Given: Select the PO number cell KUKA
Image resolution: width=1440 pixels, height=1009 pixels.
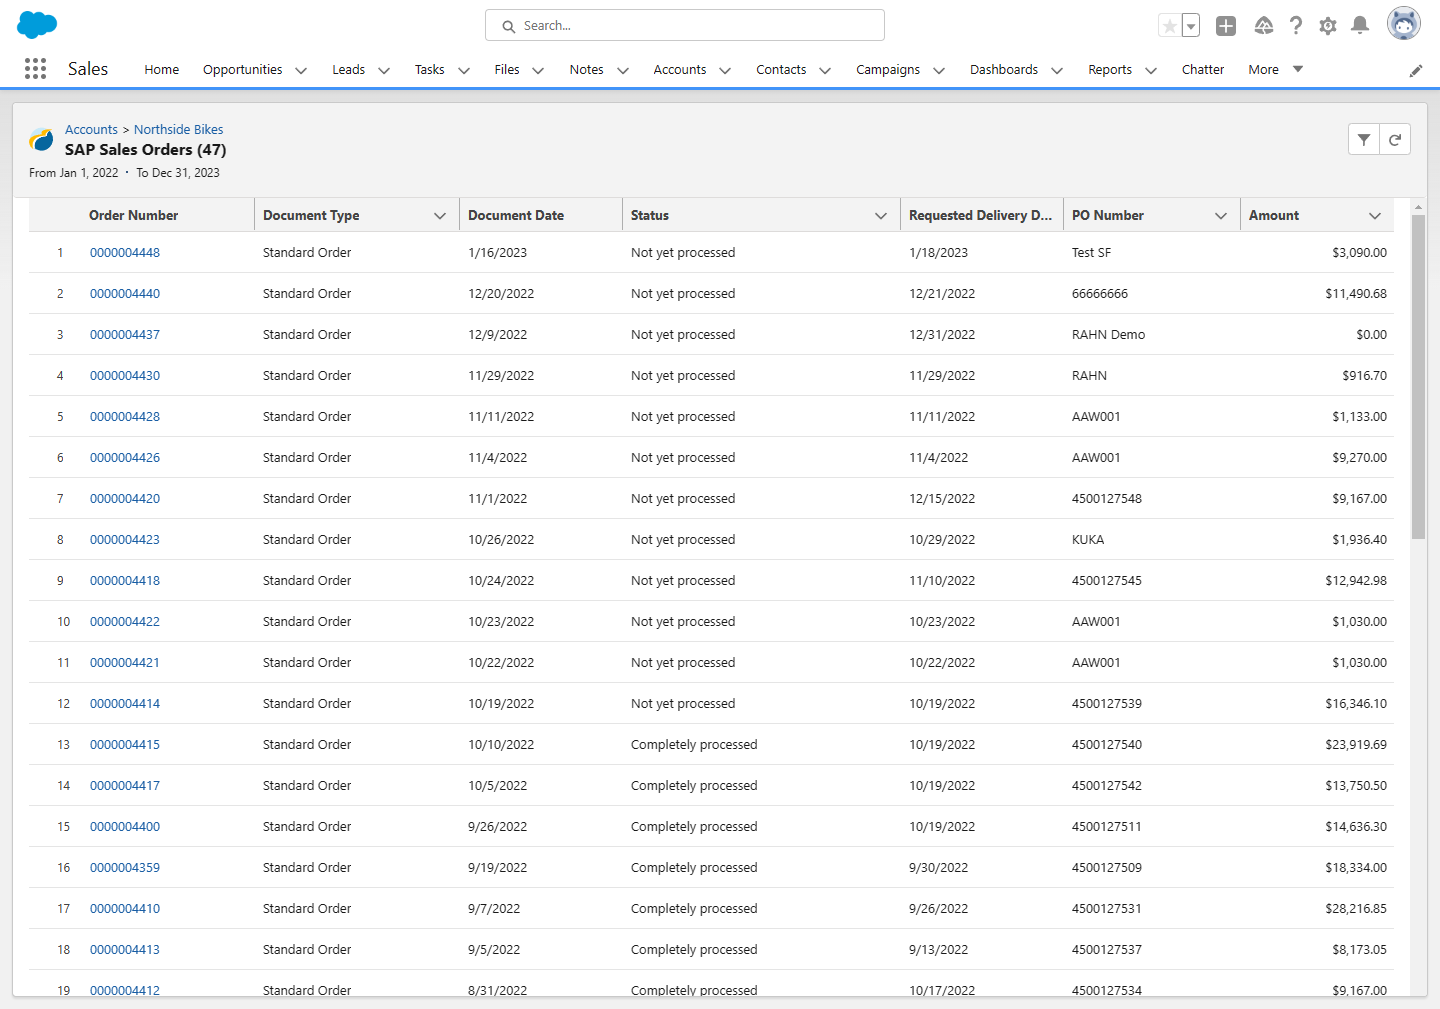Looking at the screenshot, I should [1088, 539].
